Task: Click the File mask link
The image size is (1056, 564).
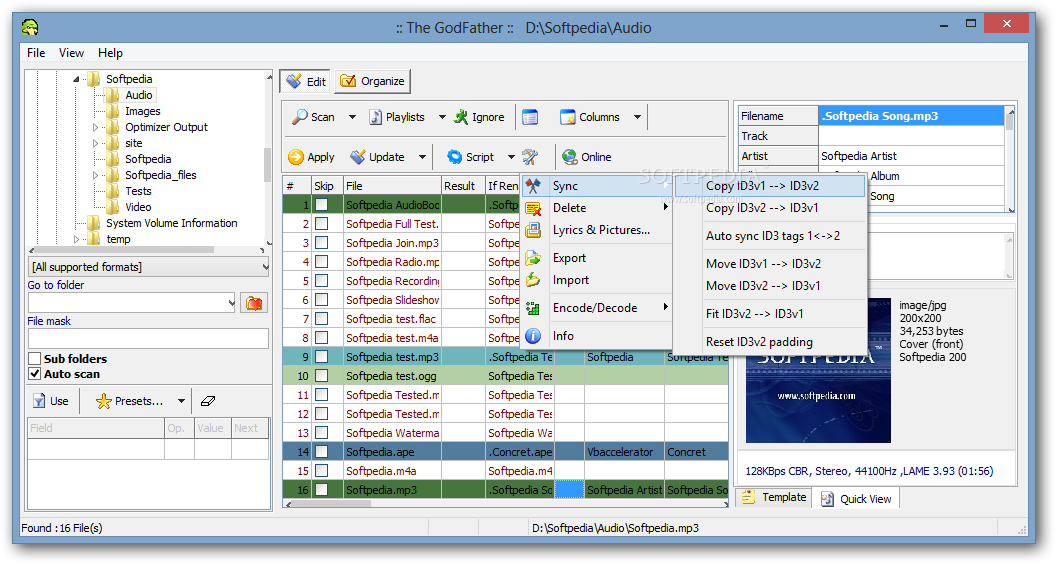Action: click(49, 321)
